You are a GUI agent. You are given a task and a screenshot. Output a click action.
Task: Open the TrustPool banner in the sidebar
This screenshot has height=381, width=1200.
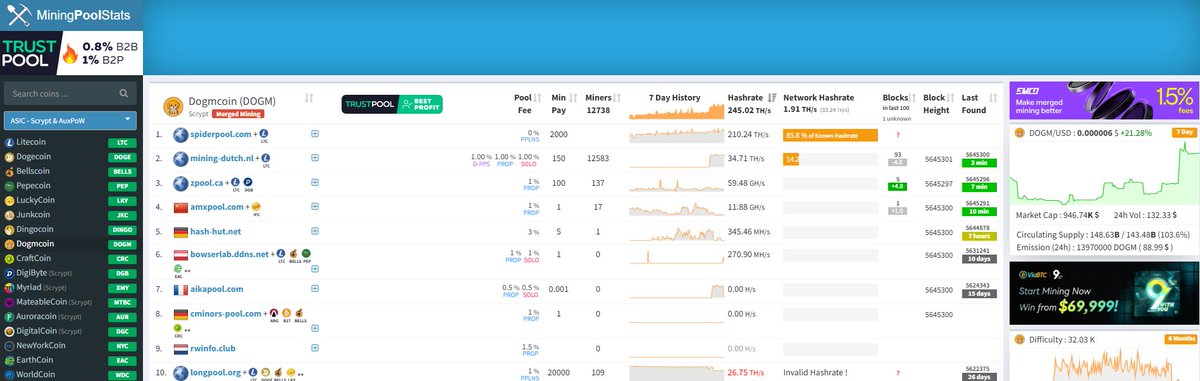tap(71, 54)
